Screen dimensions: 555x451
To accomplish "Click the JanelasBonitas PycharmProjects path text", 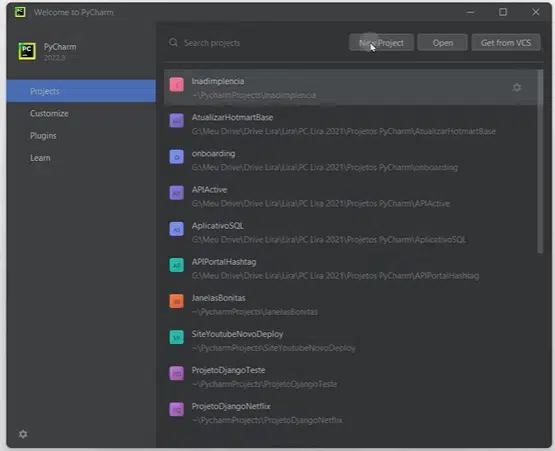I will 254,312.
